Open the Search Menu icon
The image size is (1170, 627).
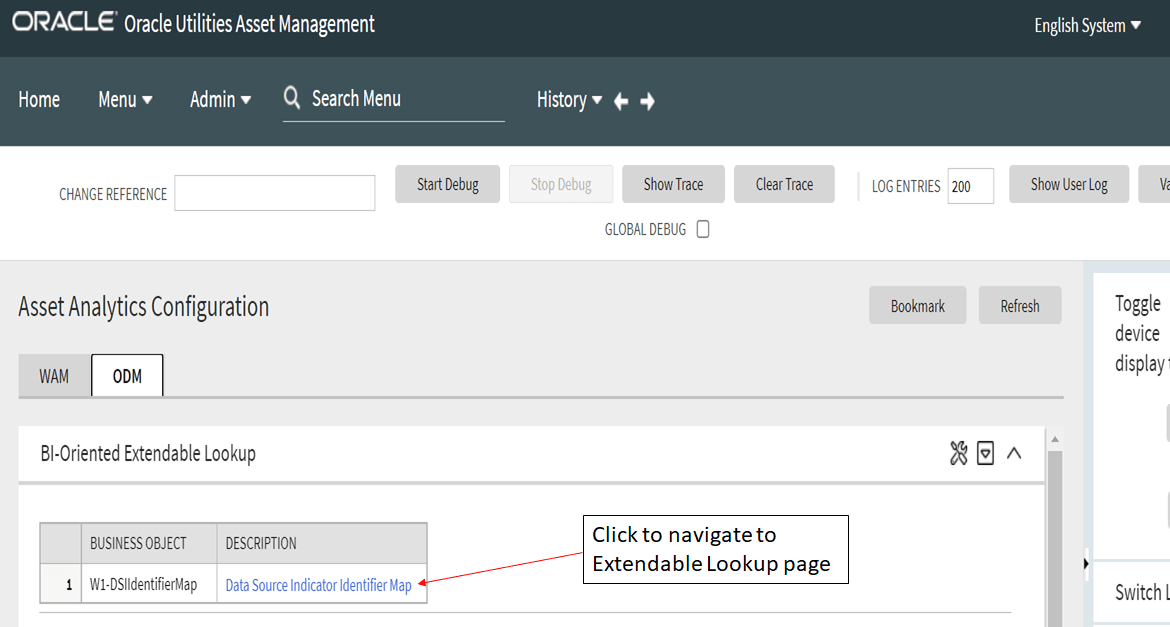[291, 98]
